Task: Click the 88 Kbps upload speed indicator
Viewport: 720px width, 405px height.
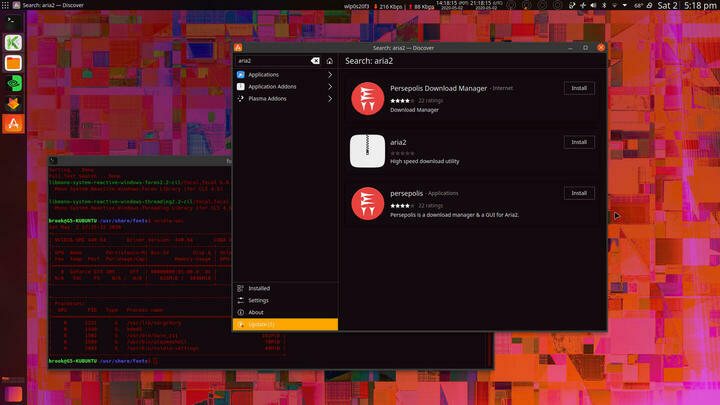Action: [x=422, y=6]
